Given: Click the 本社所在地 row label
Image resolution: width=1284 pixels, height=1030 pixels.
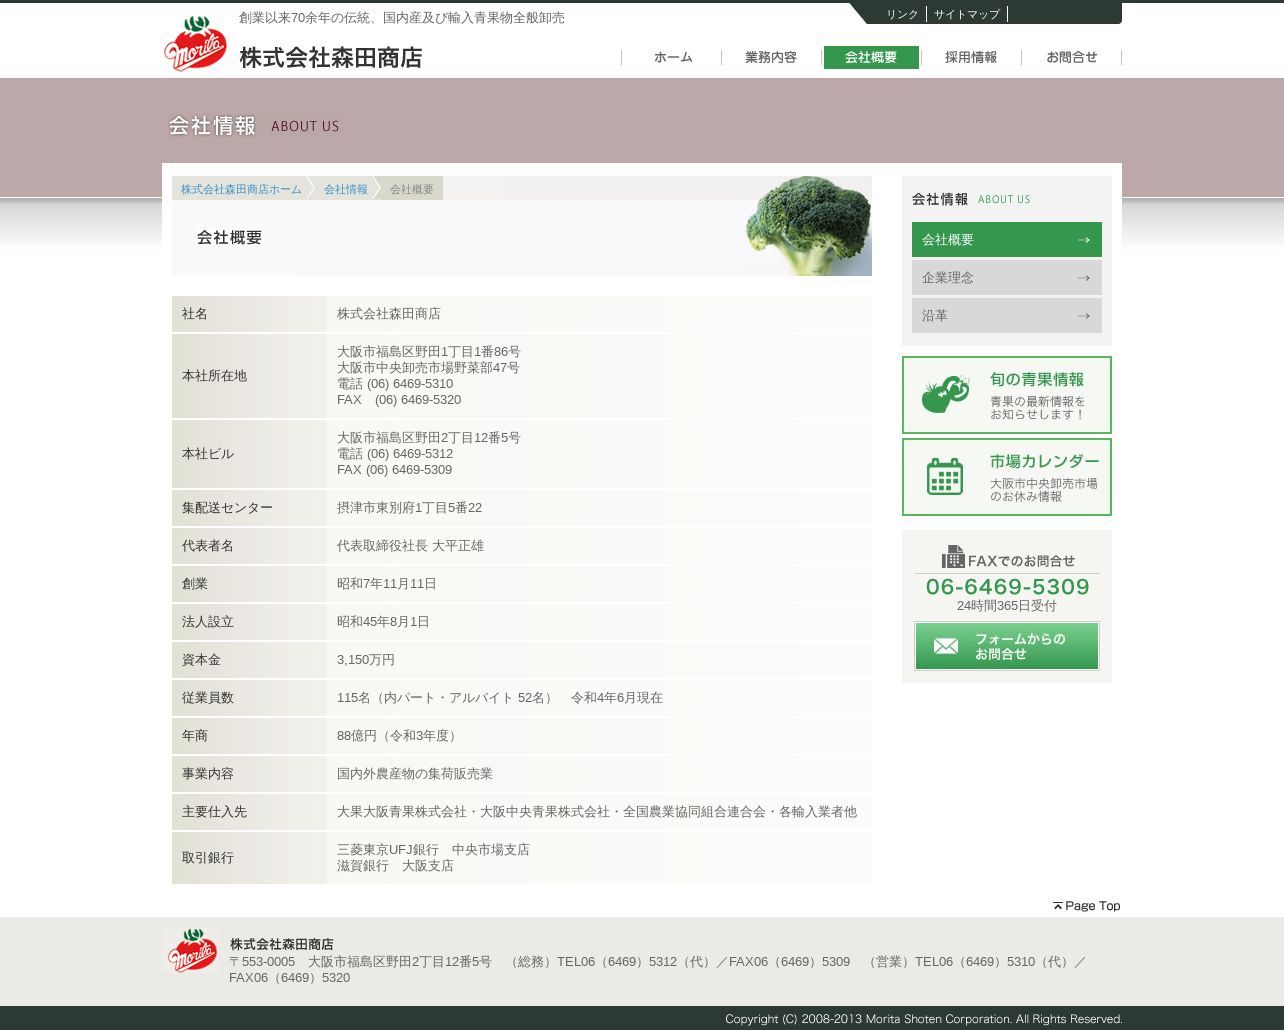Looking at the screenshot, I should coord(214,376).
